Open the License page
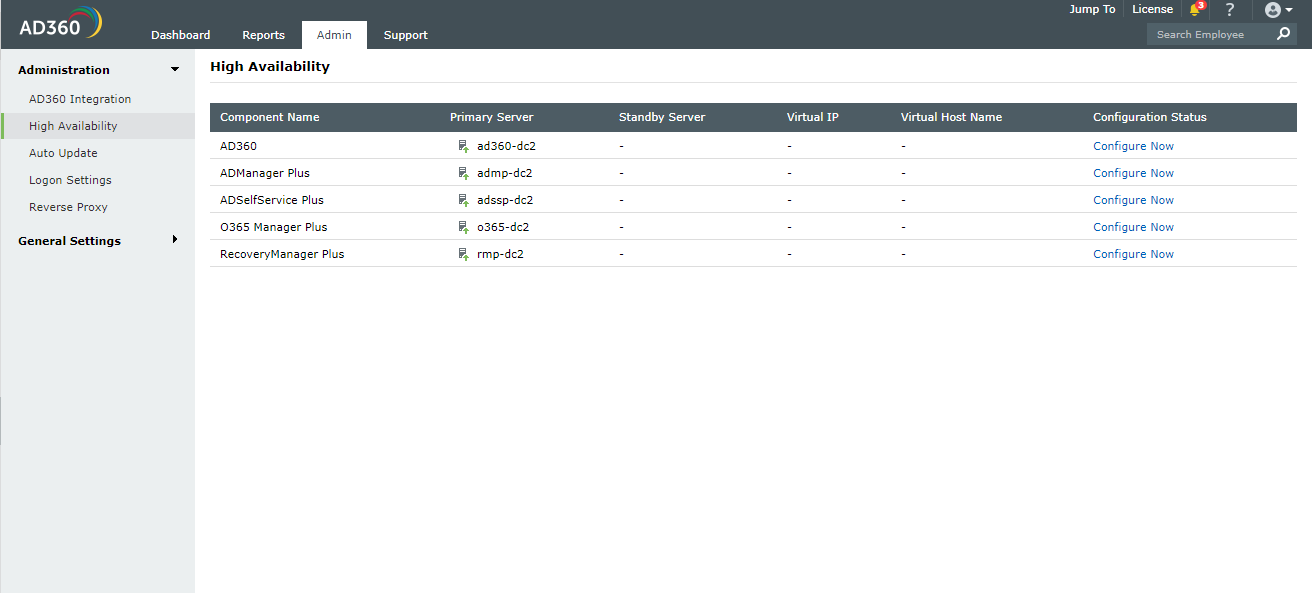Viewport: 1312px width, 593px height. [x=1152, y=9]
